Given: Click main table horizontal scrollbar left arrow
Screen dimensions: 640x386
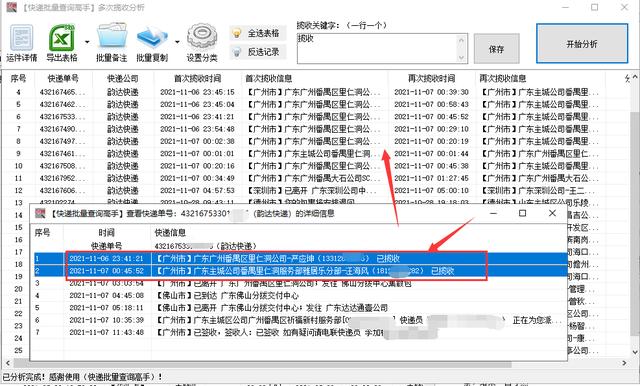Looking at the screenshot, I should tap(8, 363).
